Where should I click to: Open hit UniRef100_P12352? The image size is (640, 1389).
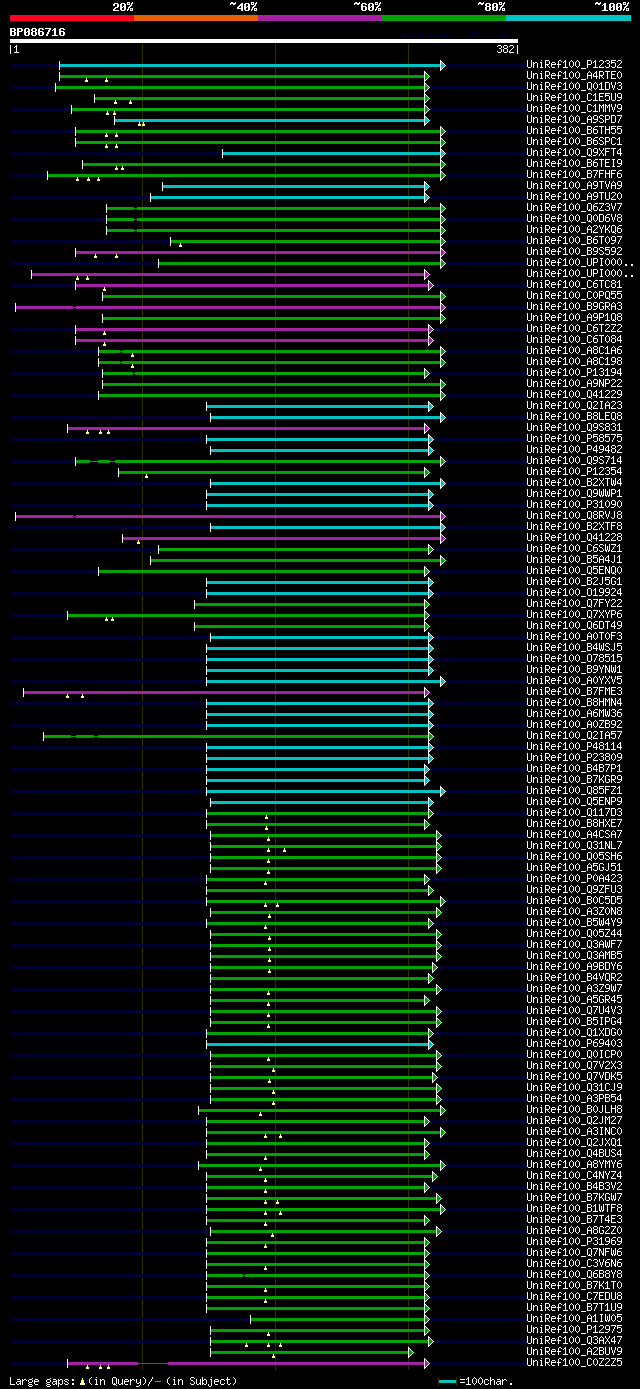574,64
